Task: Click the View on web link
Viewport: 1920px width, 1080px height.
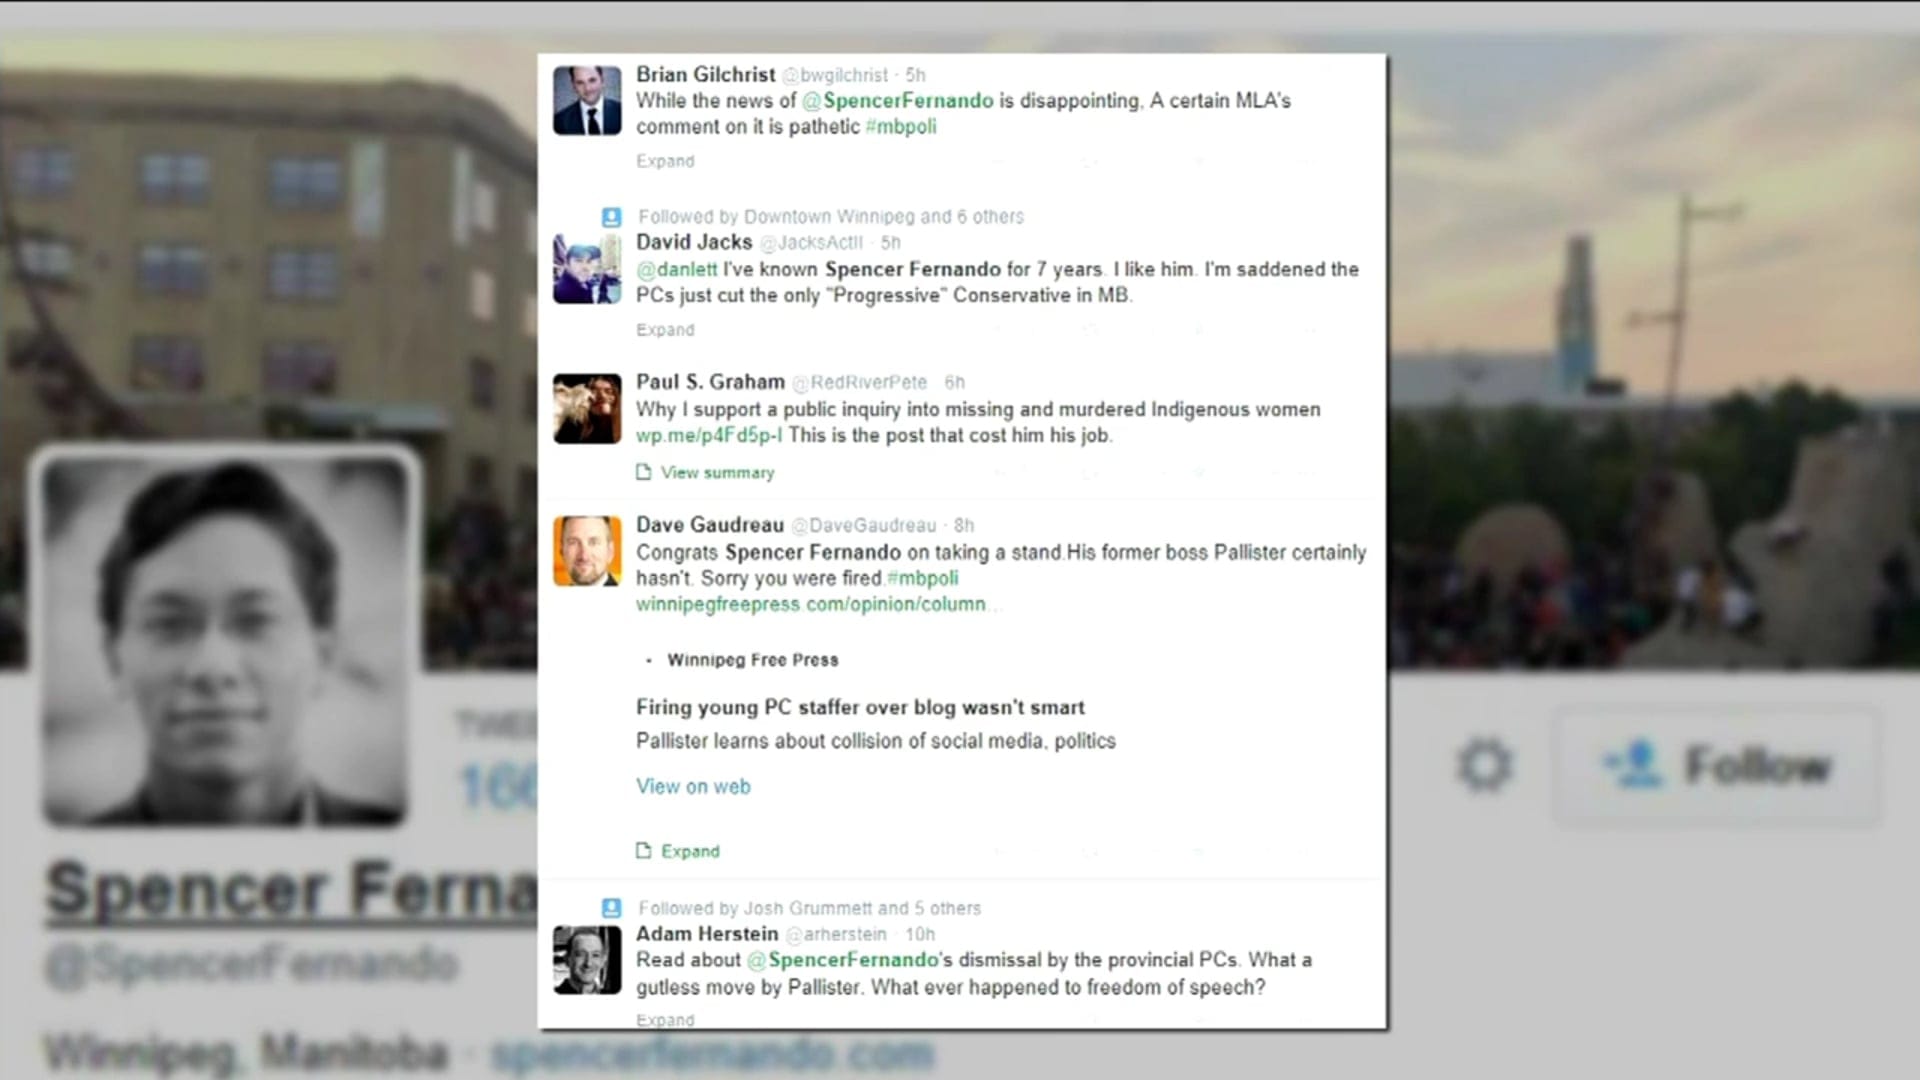Action: 693,787
